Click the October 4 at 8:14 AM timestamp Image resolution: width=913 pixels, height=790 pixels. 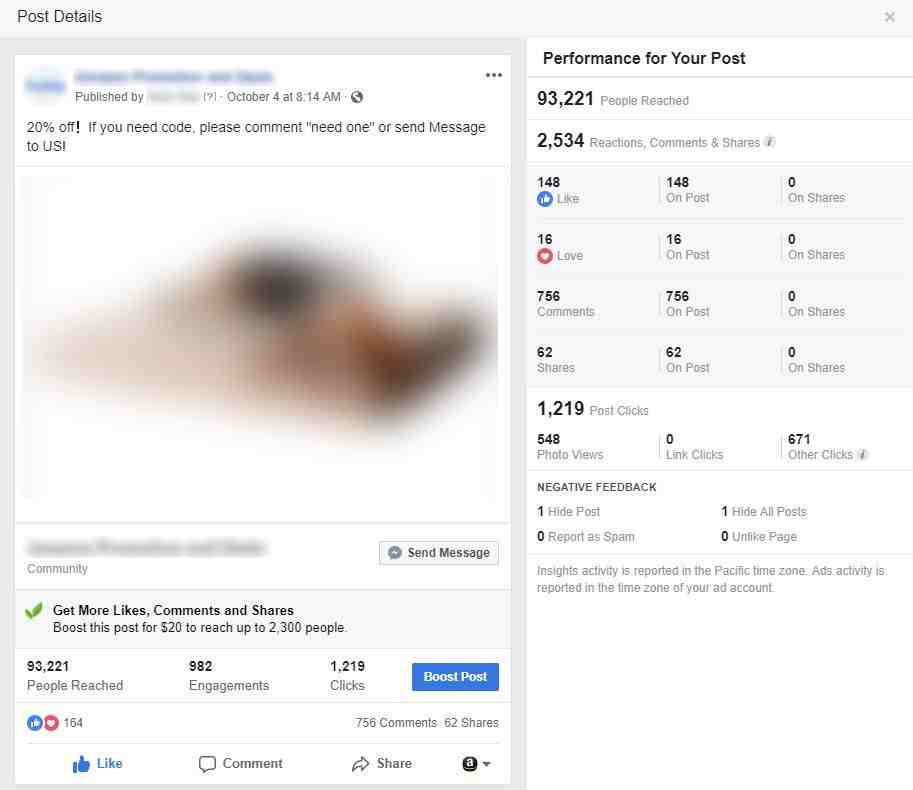pyautogui.click(x=284, y=97)
